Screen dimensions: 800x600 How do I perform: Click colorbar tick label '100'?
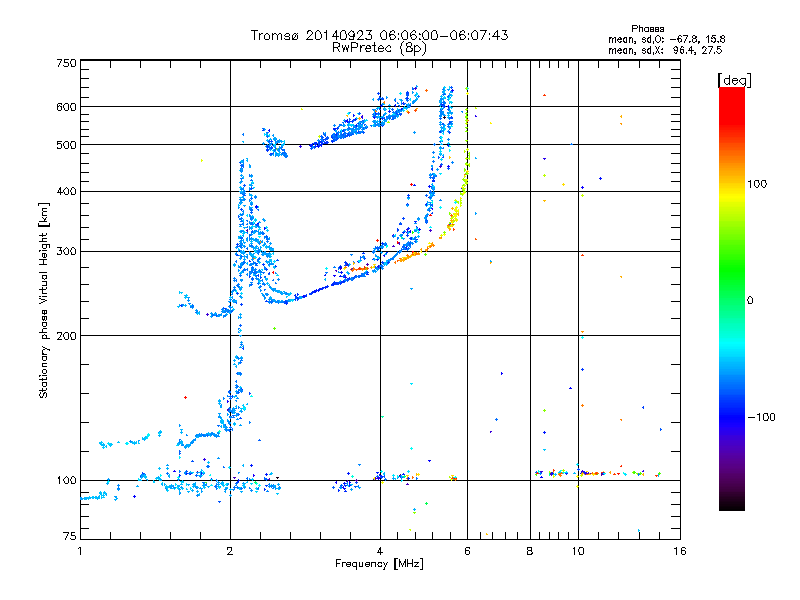coord(757,184)
